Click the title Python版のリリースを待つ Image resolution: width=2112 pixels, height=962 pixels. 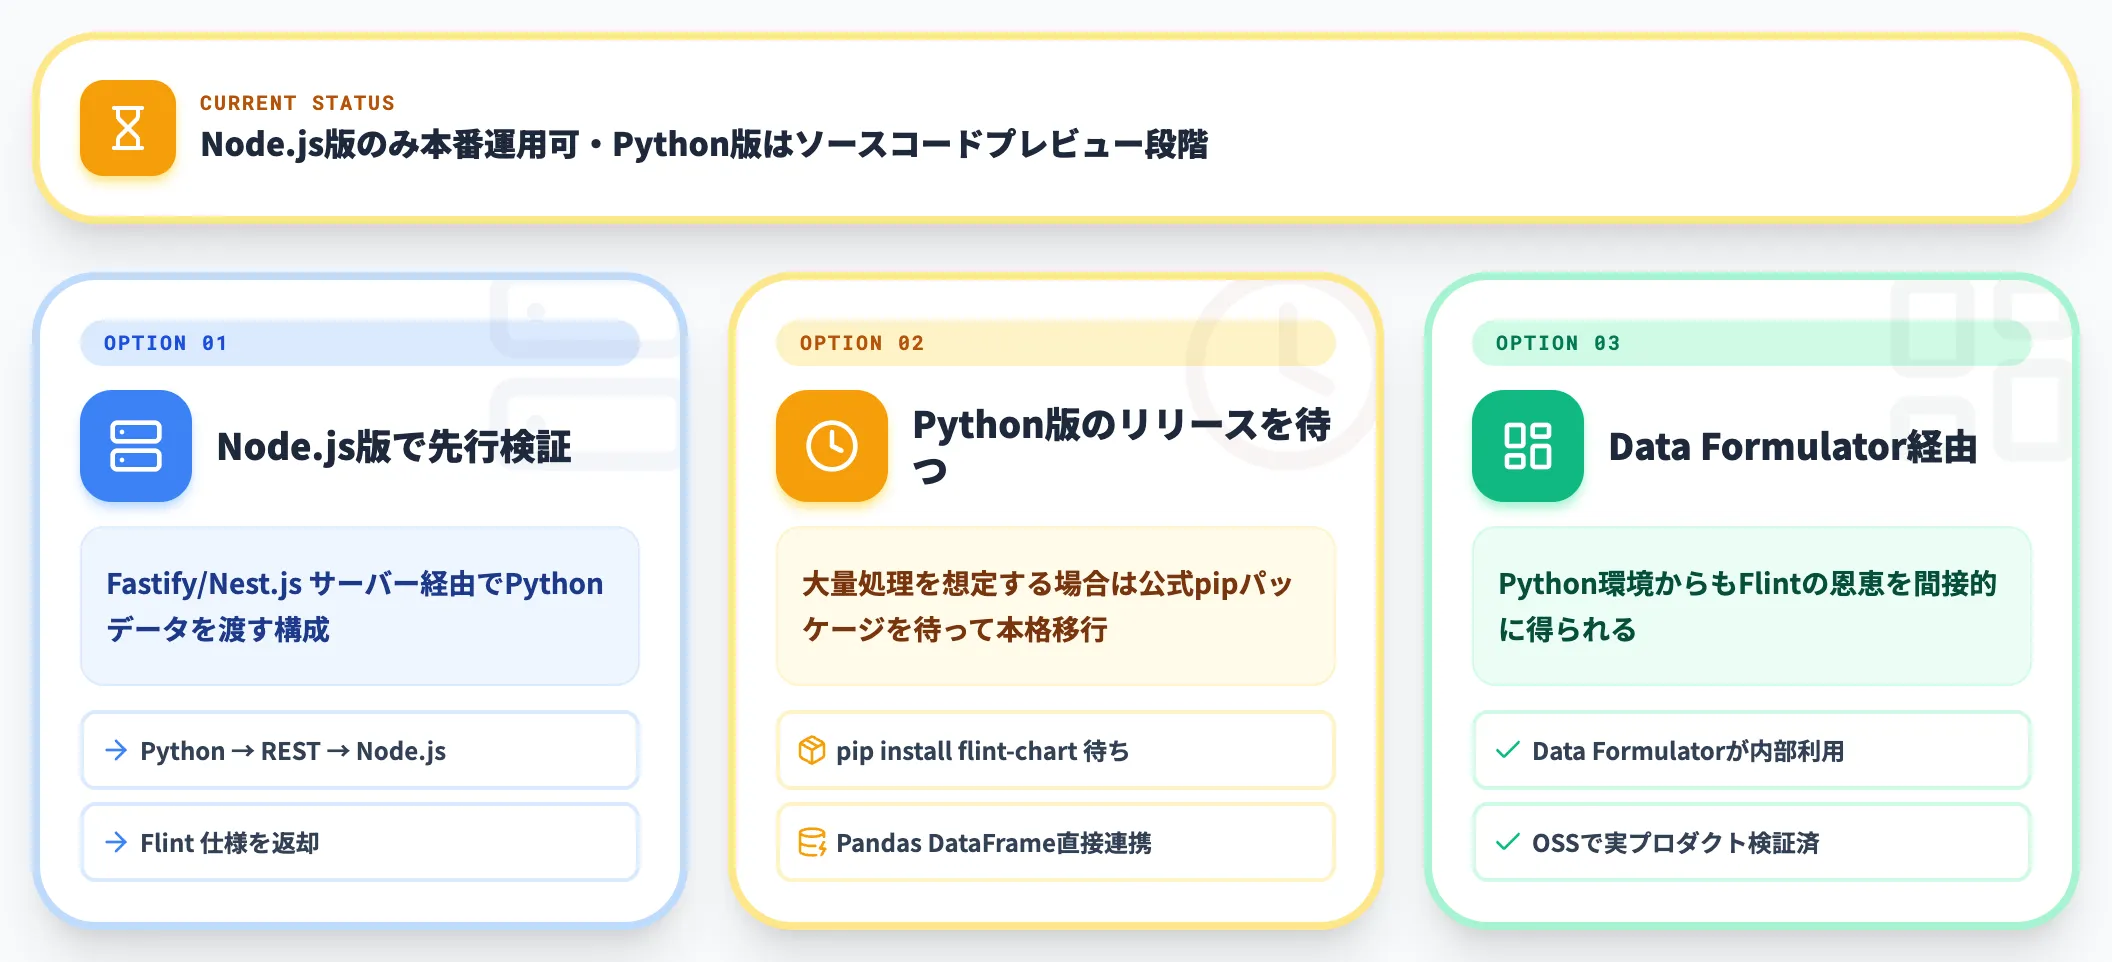tap(1122, 446)
